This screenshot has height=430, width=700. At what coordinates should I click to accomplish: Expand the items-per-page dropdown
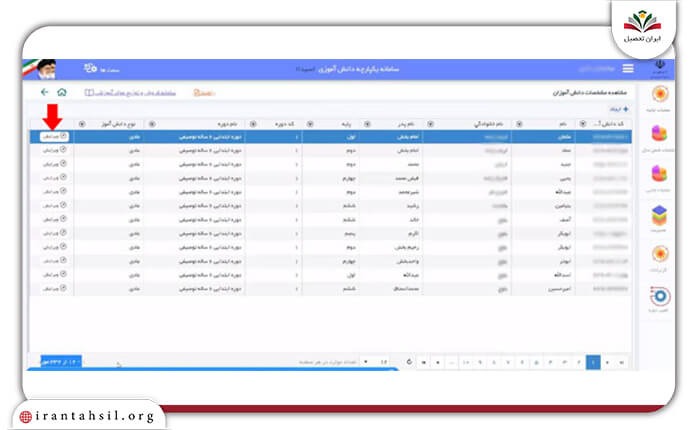374,362
